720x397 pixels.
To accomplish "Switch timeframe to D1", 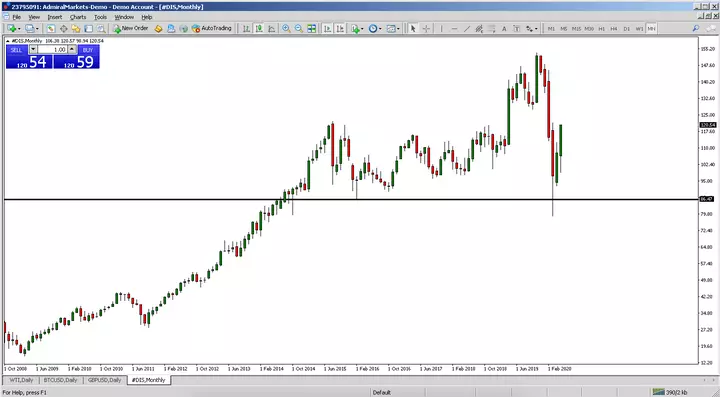I will [626, 28].
